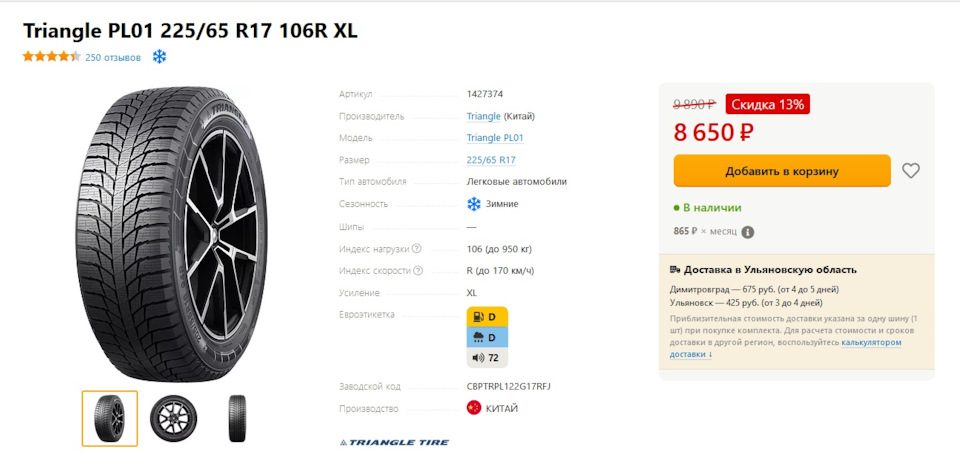Click the snowflake icon next to Зимние
This screenshot has width=960, height=475.
coord(474,204)
